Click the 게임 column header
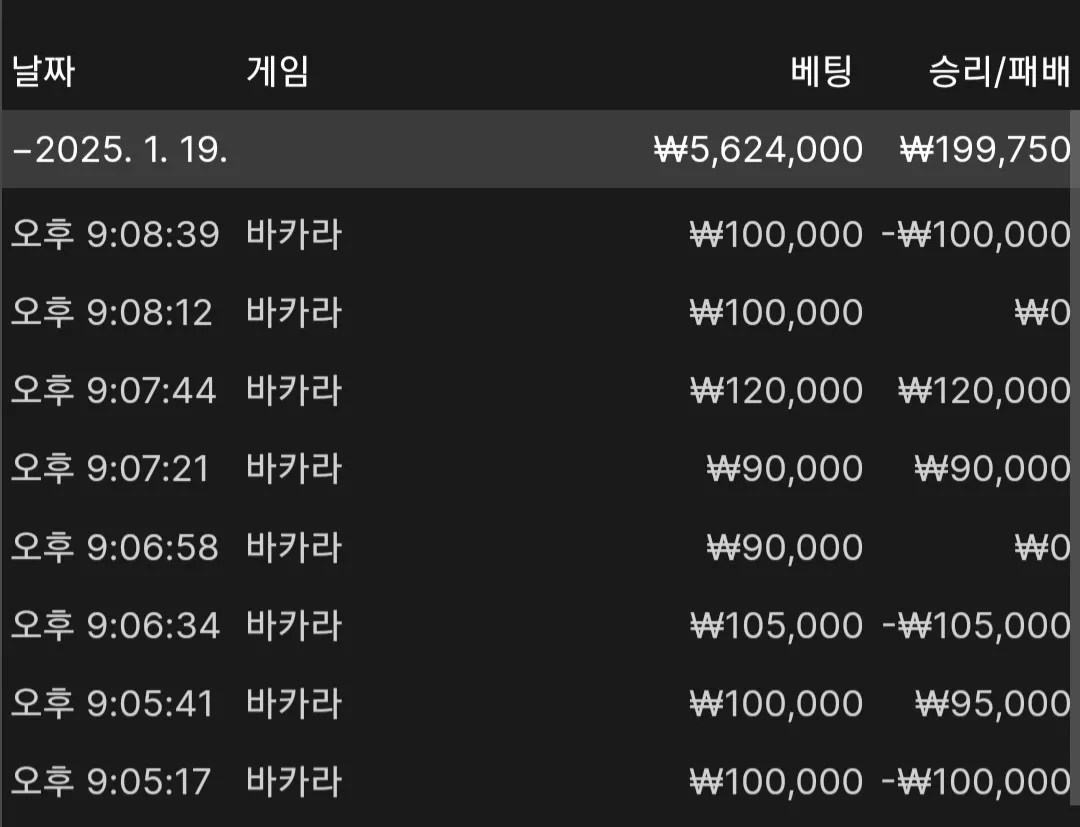The width and height of the screenshot is (1080, 827). [x=278, y=71]
